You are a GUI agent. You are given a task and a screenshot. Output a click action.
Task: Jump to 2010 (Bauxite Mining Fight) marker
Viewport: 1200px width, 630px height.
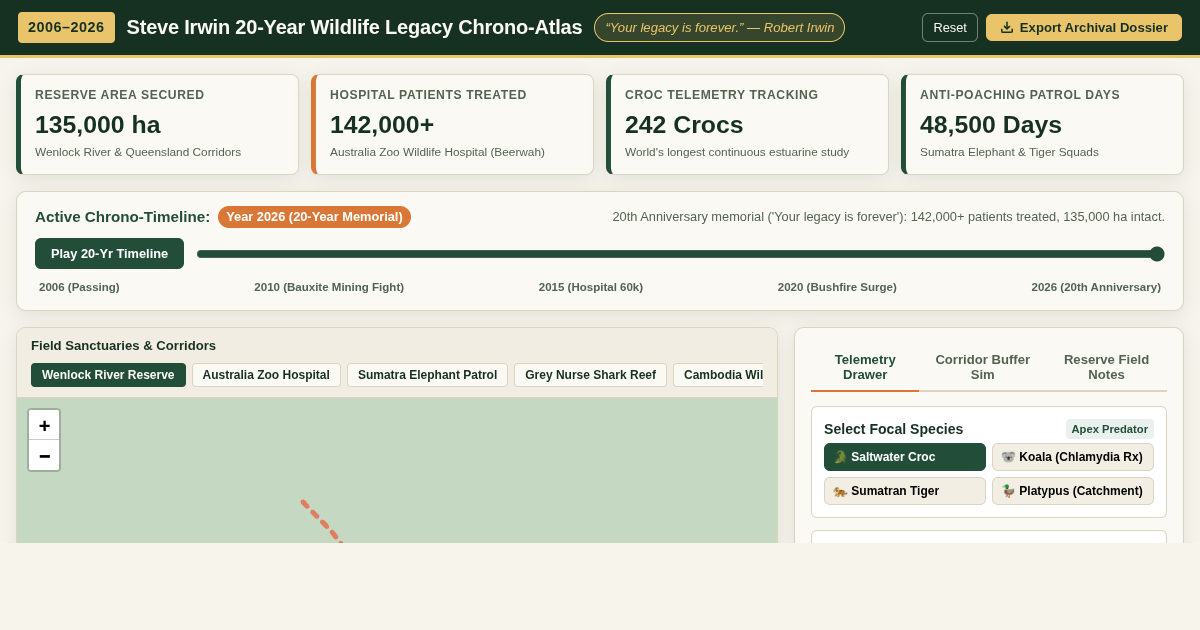(329, 287)
